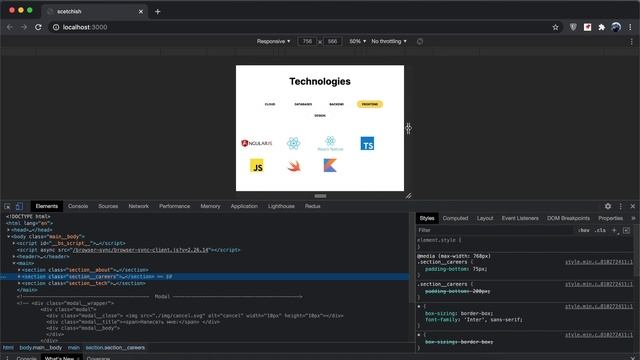Select the DESIGN category button

(x=320, y=116)
